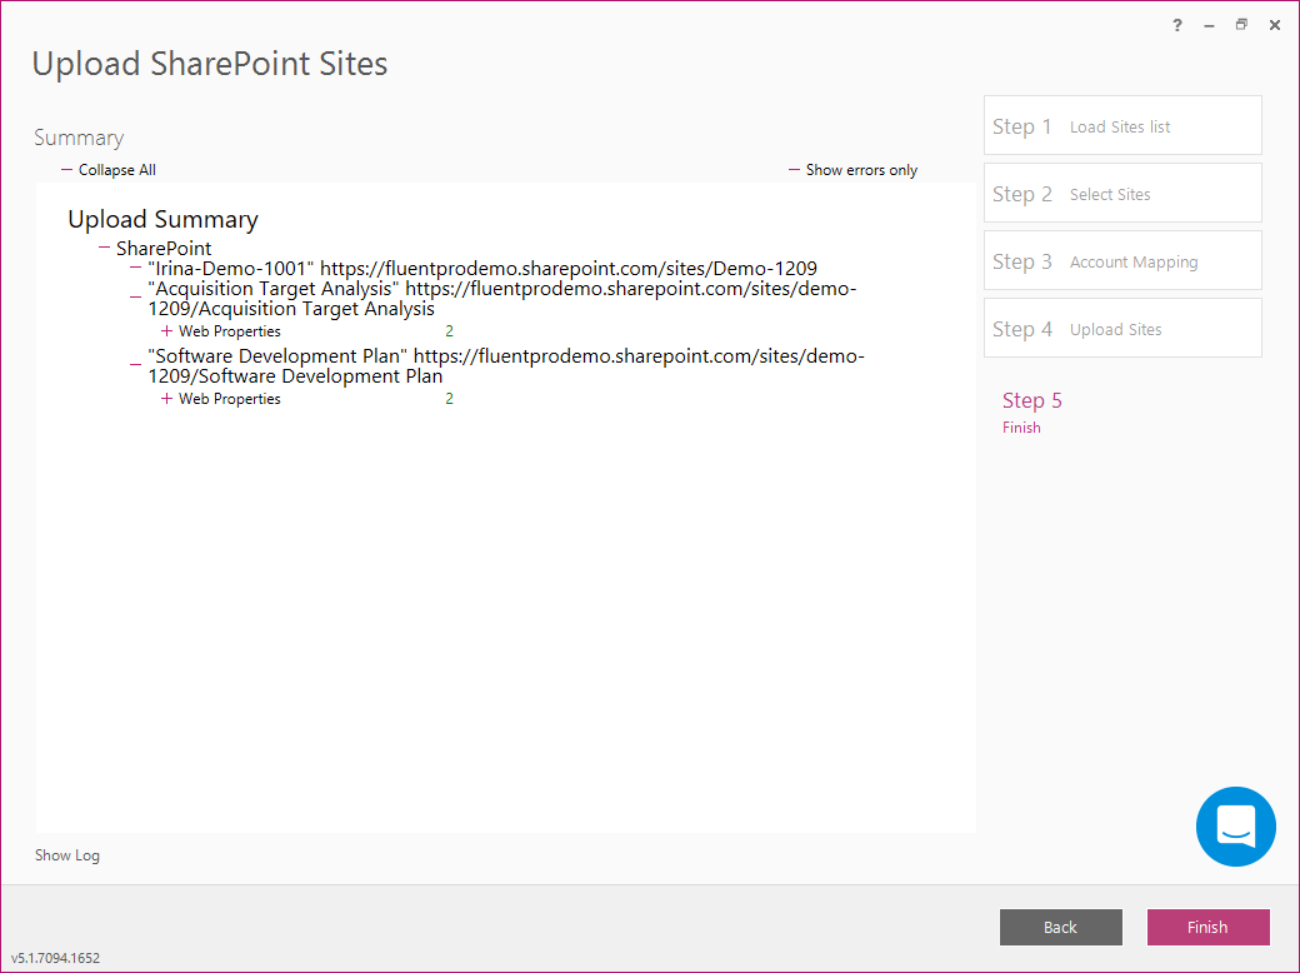
Task: Go to Step 3 Account Mapping
Action: pos(1122,261)
